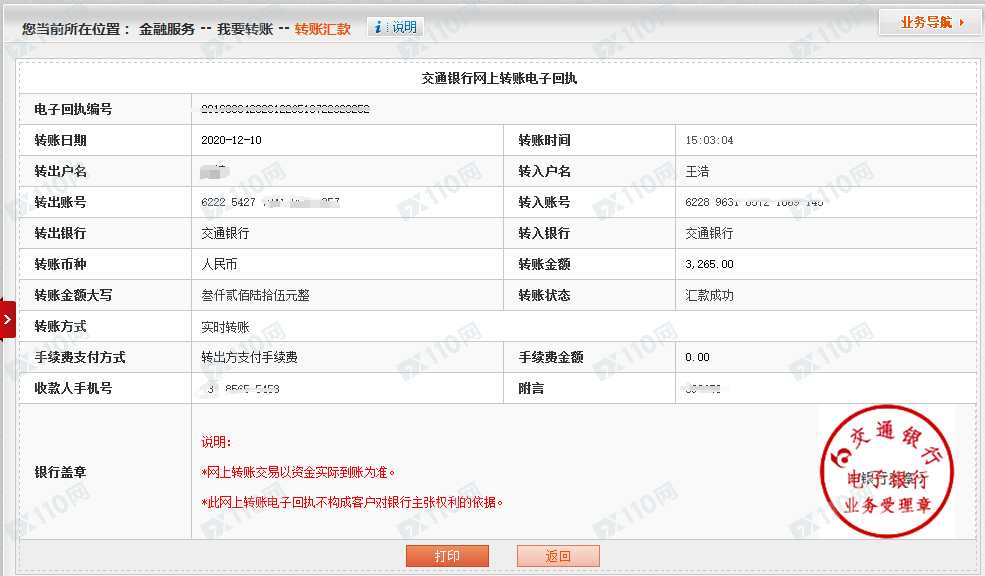Click the 电子回执编号 label

tap(73, 109)
